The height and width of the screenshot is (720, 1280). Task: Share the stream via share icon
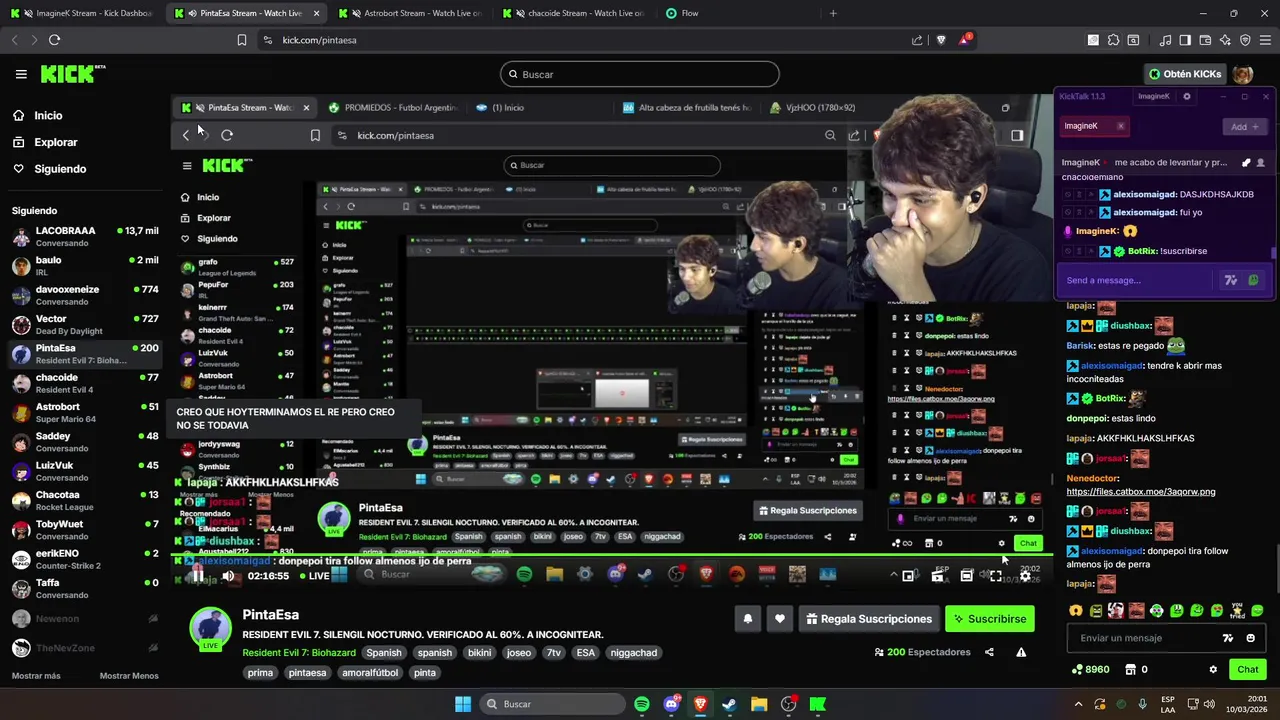989,652
